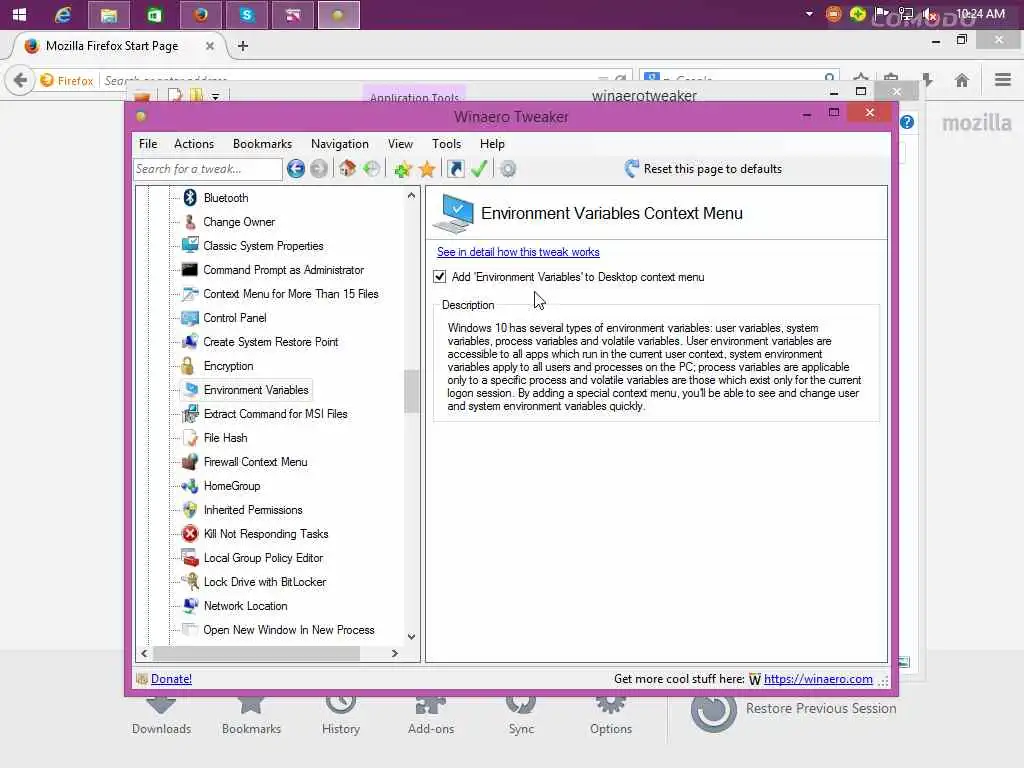Click the Command Prompt as Administrator icon
The image size is (1024, 768).
[190, 270]
